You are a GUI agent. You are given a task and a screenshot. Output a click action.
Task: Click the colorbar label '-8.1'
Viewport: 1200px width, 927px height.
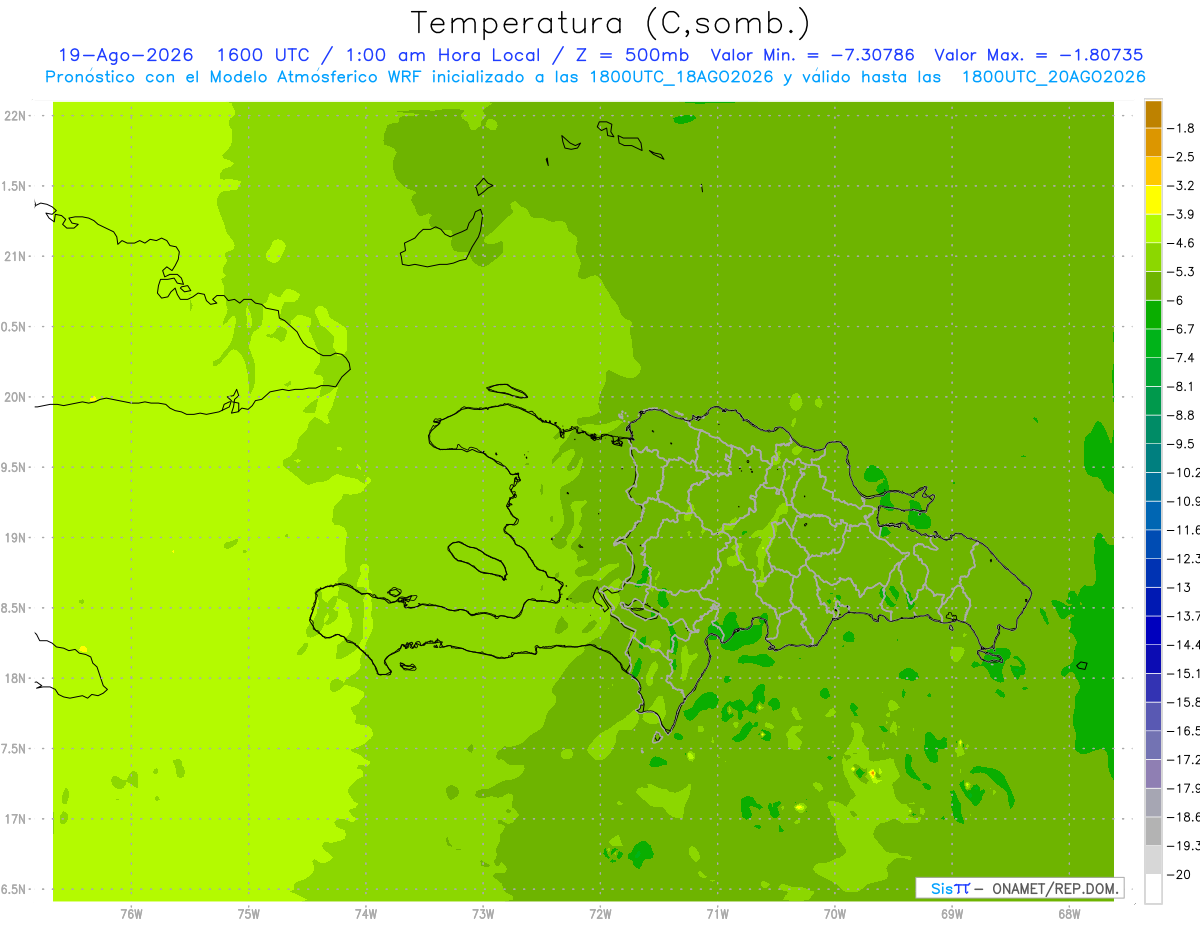(1182, 387)
